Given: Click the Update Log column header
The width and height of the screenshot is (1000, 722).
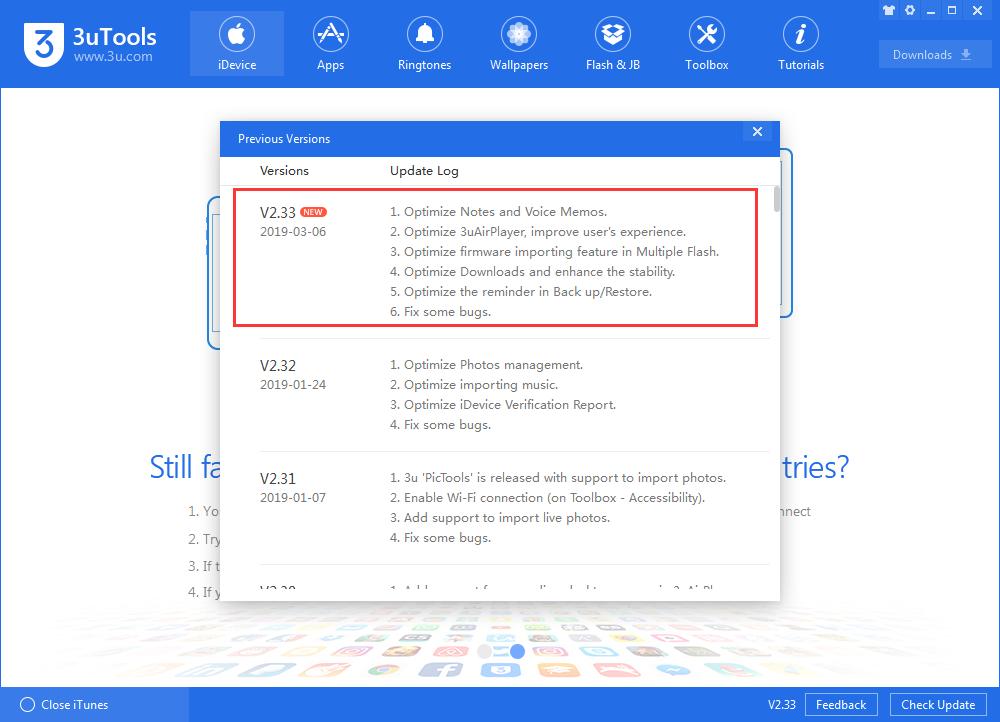Looking at the screenshot, I should point(424,171).
